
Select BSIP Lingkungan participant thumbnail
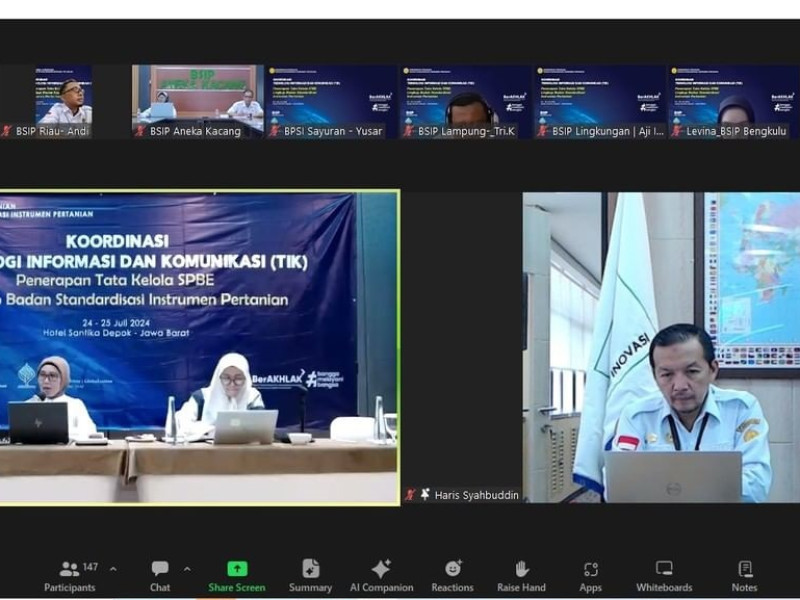pyautogui.click(x=599, y=100)
